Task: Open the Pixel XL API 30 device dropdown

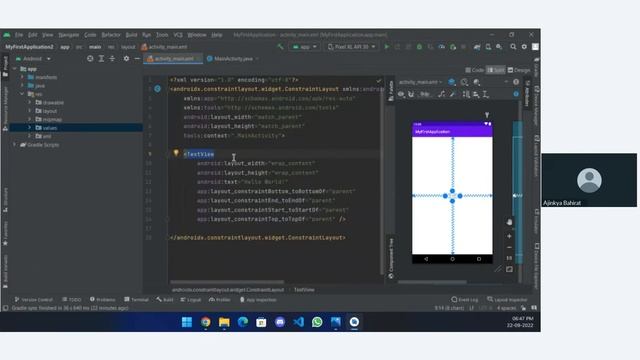Action: coord(351,47)
